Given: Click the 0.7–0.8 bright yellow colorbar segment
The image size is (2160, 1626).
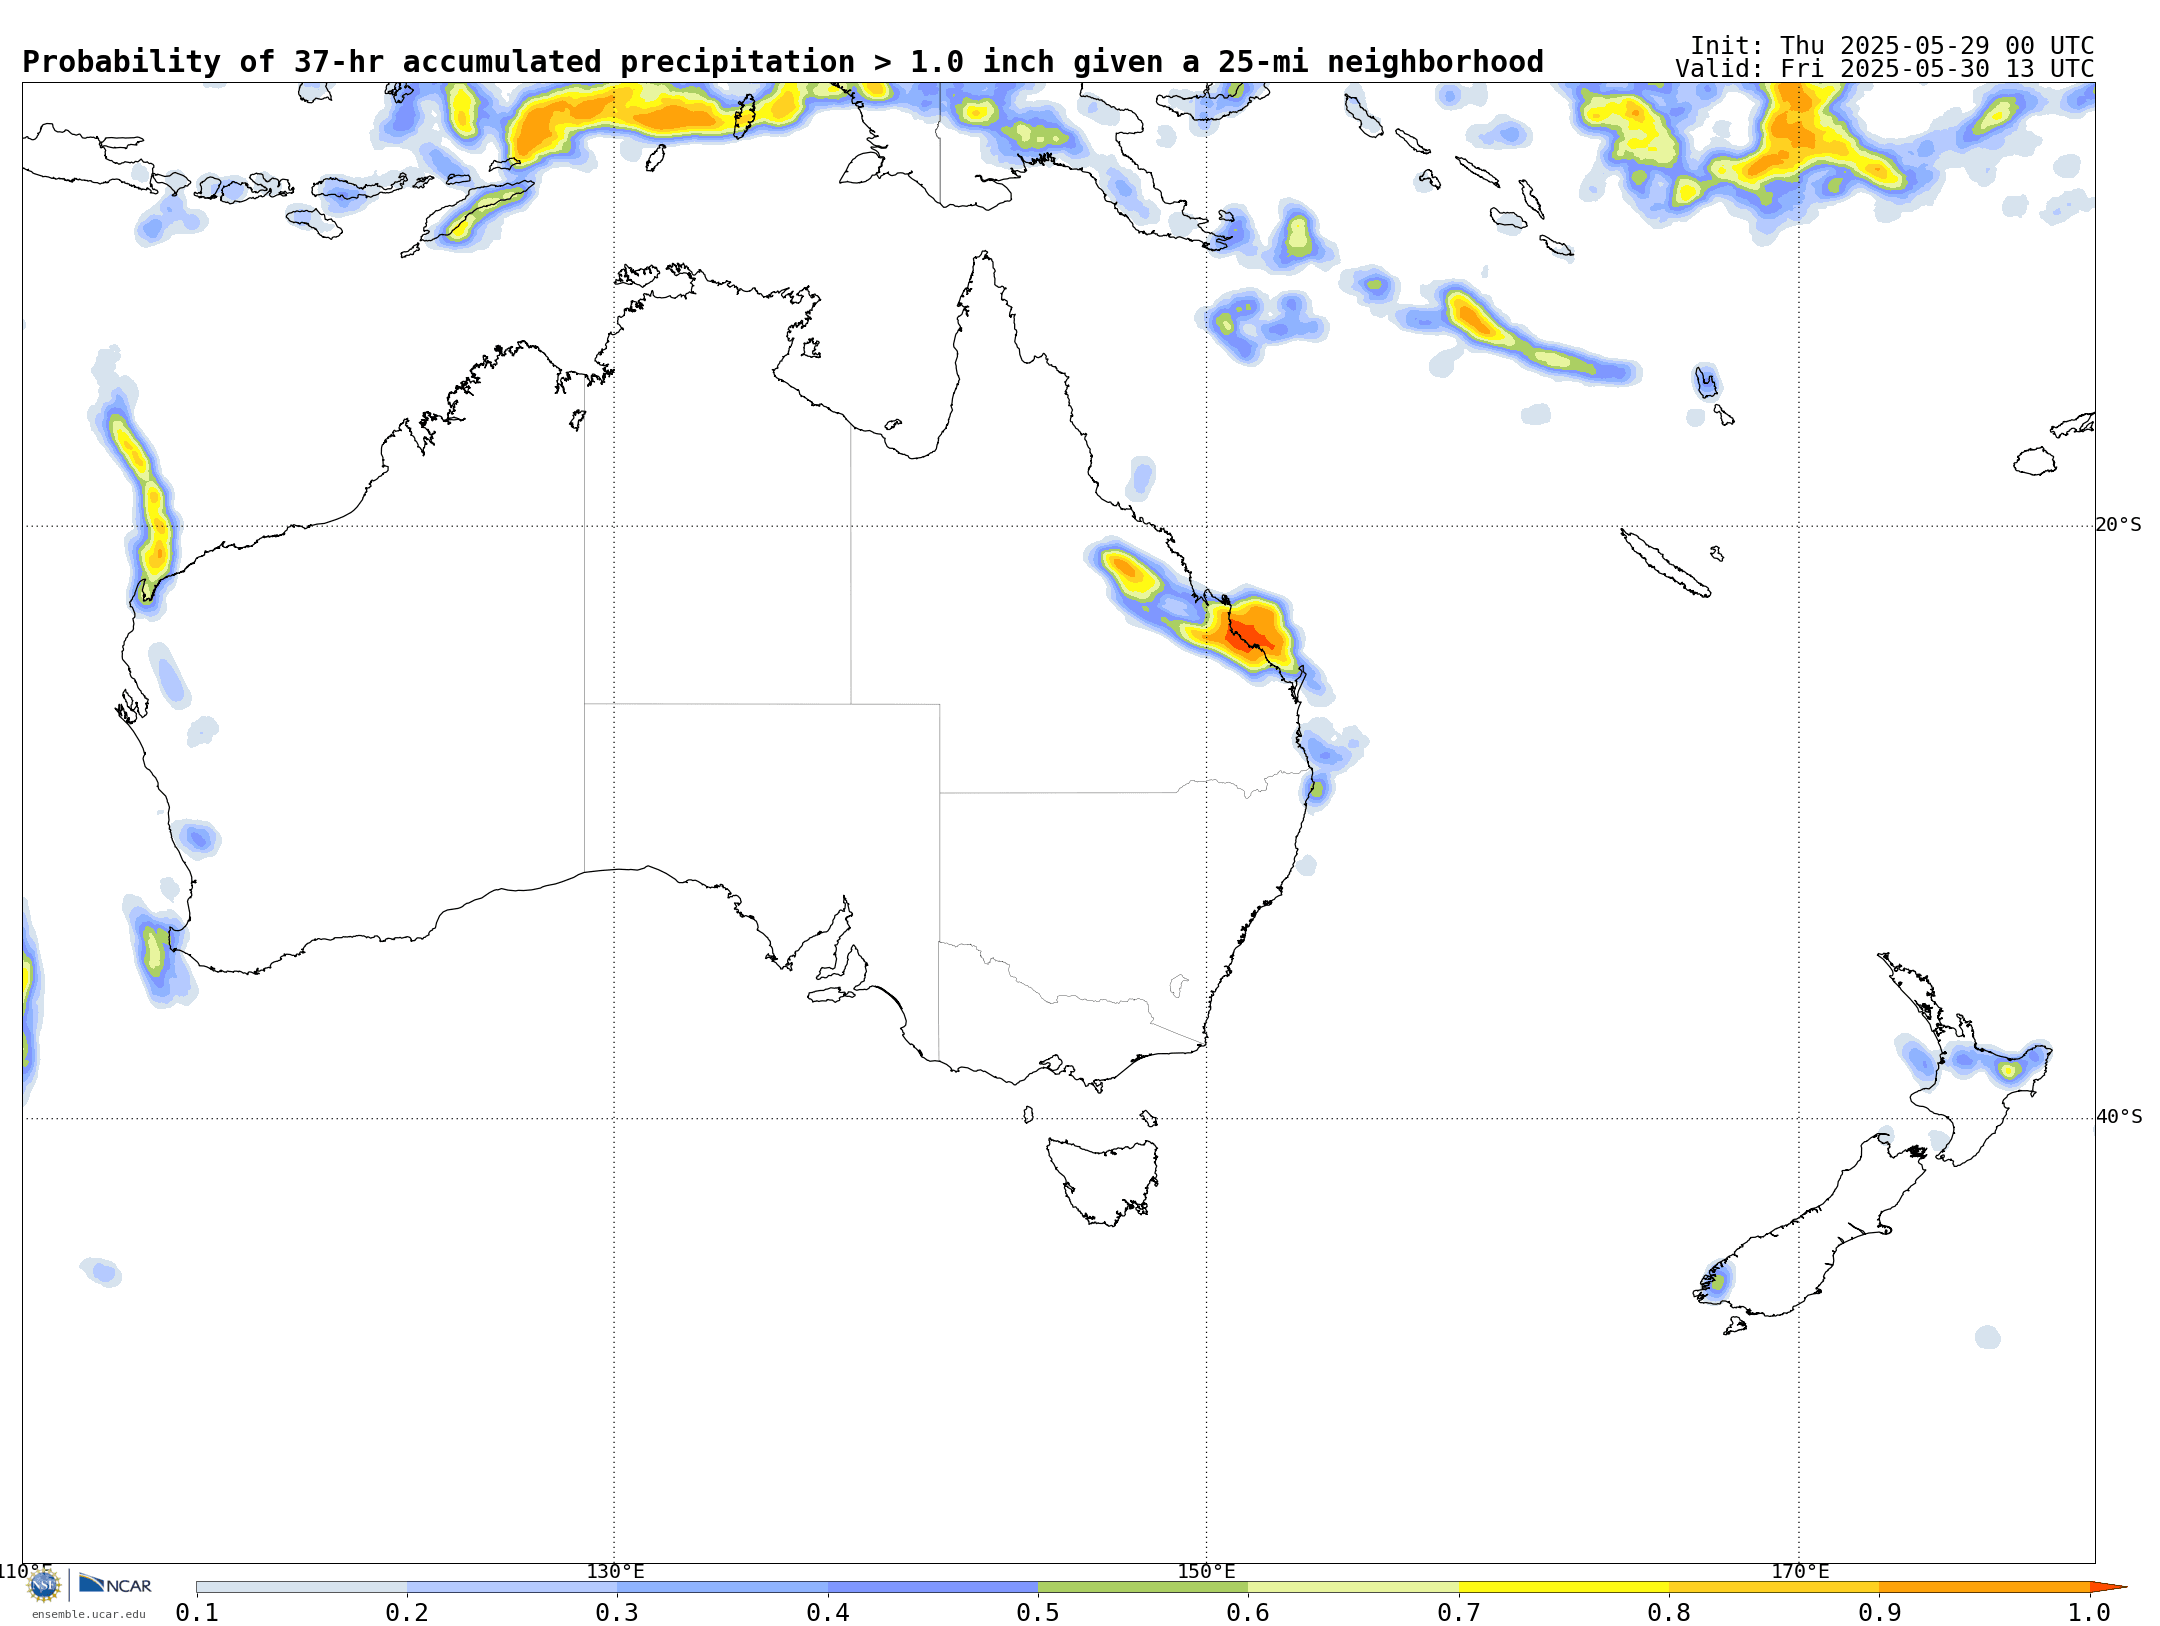Looking at the screenshot, I should 1564,1587.
